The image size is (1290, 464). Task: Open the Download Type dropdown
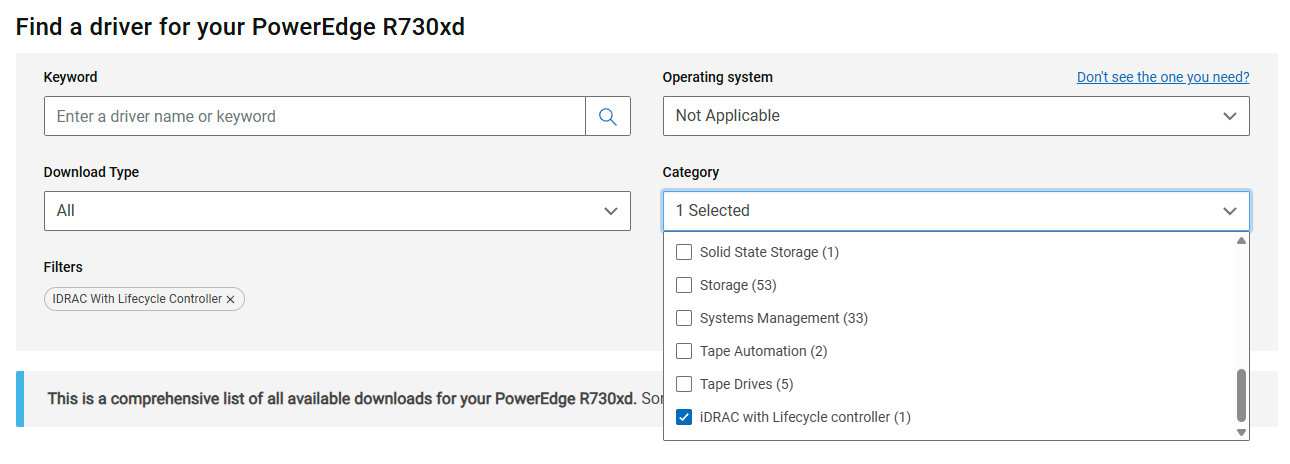coord(337,211)
